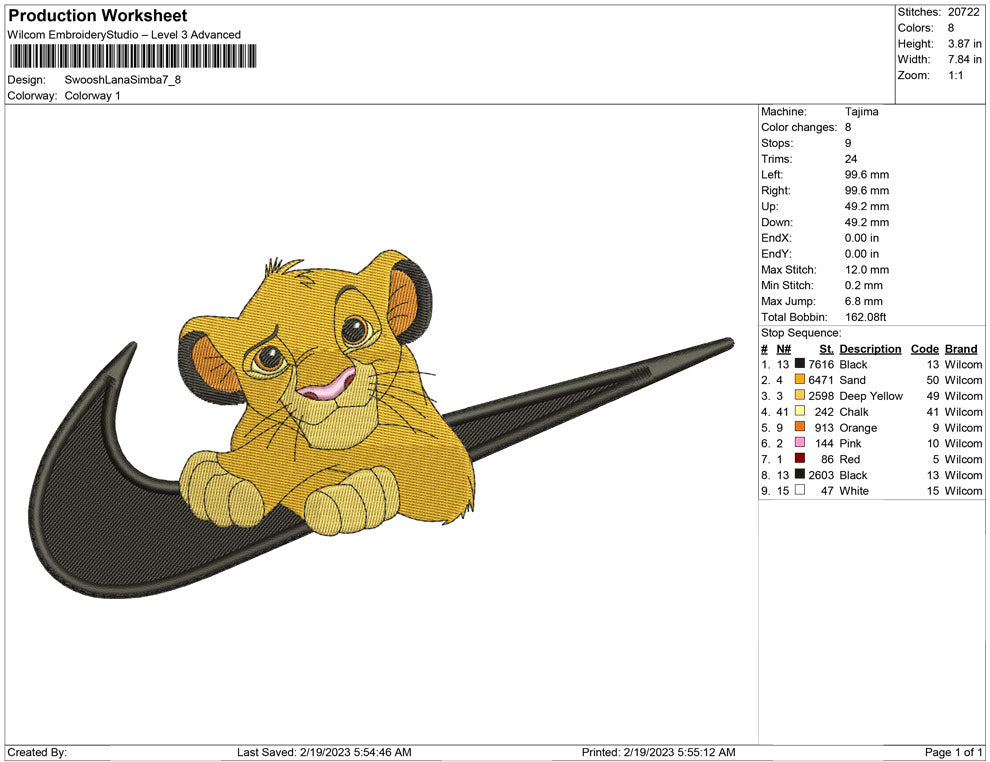Click the Wilcom EmbroideryStudio subtitle
The image size is (990, 762).
[124, 35]
